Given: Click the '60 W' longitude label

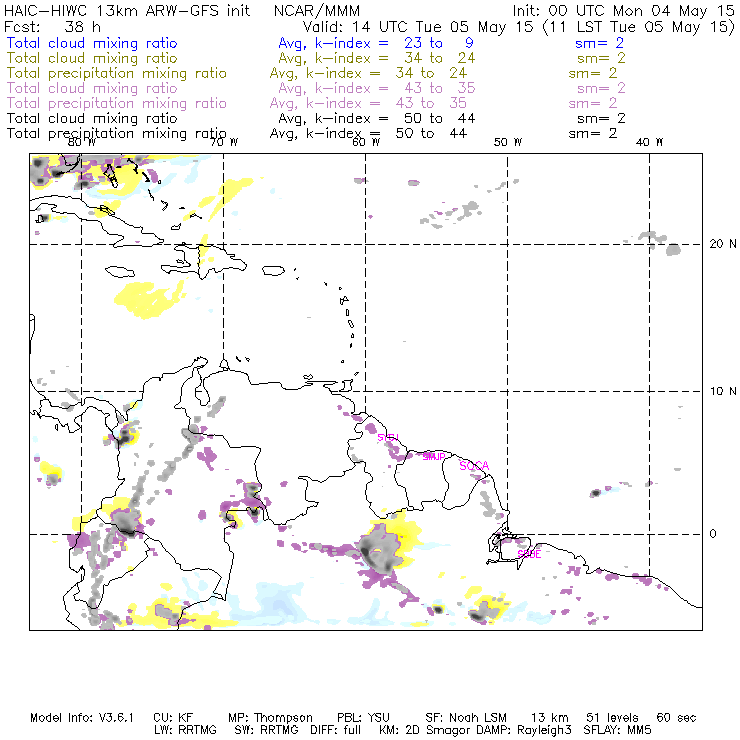Looking at the screenshot, I should coord(366,142).
